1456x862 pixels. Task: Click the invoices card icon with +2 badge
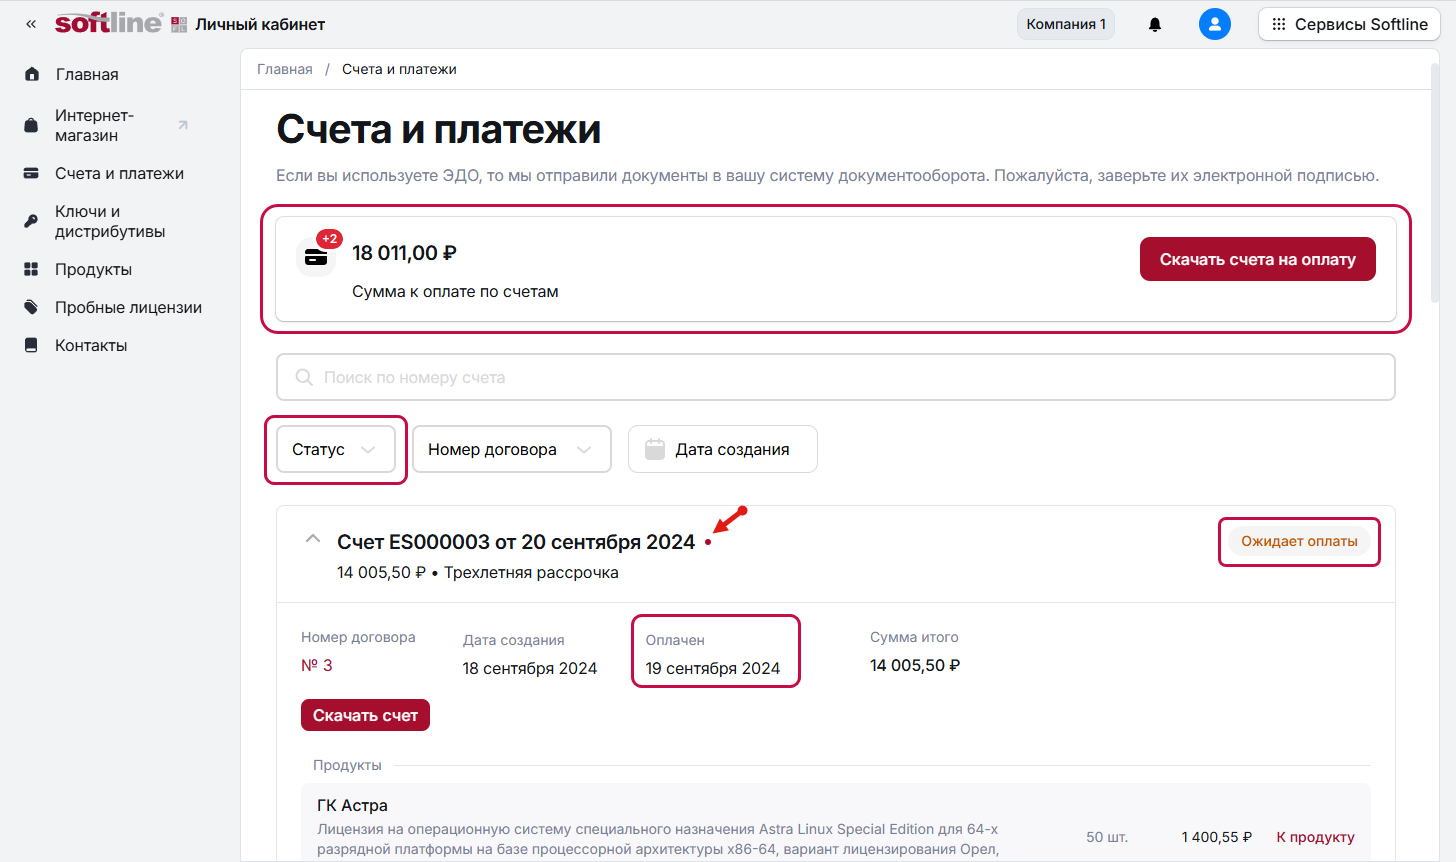316,257
